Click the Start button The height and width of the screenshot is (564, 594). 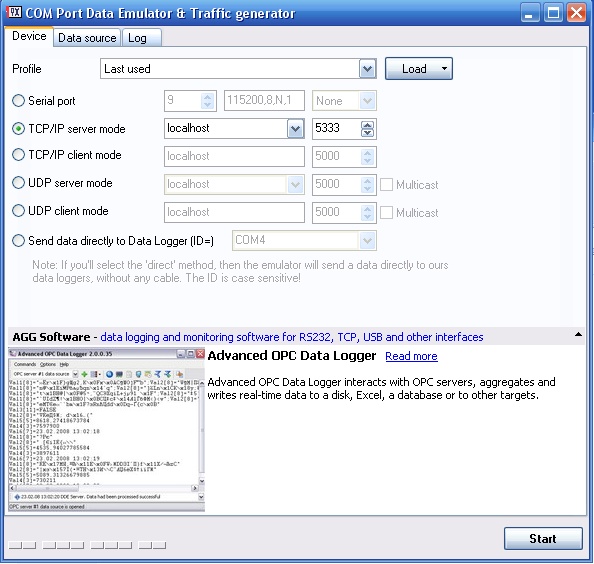(x=543, y=539)
